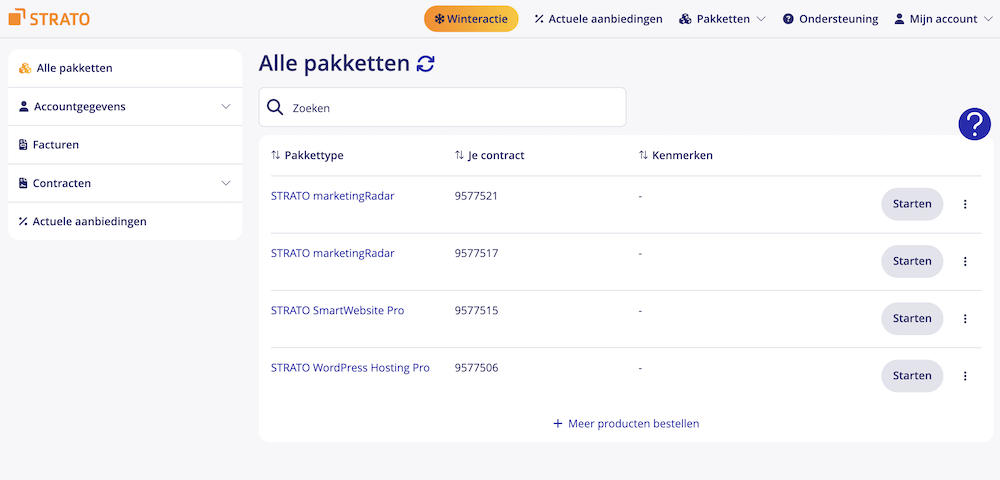Click the magnifier icon in search box

[x=275, y=107]
